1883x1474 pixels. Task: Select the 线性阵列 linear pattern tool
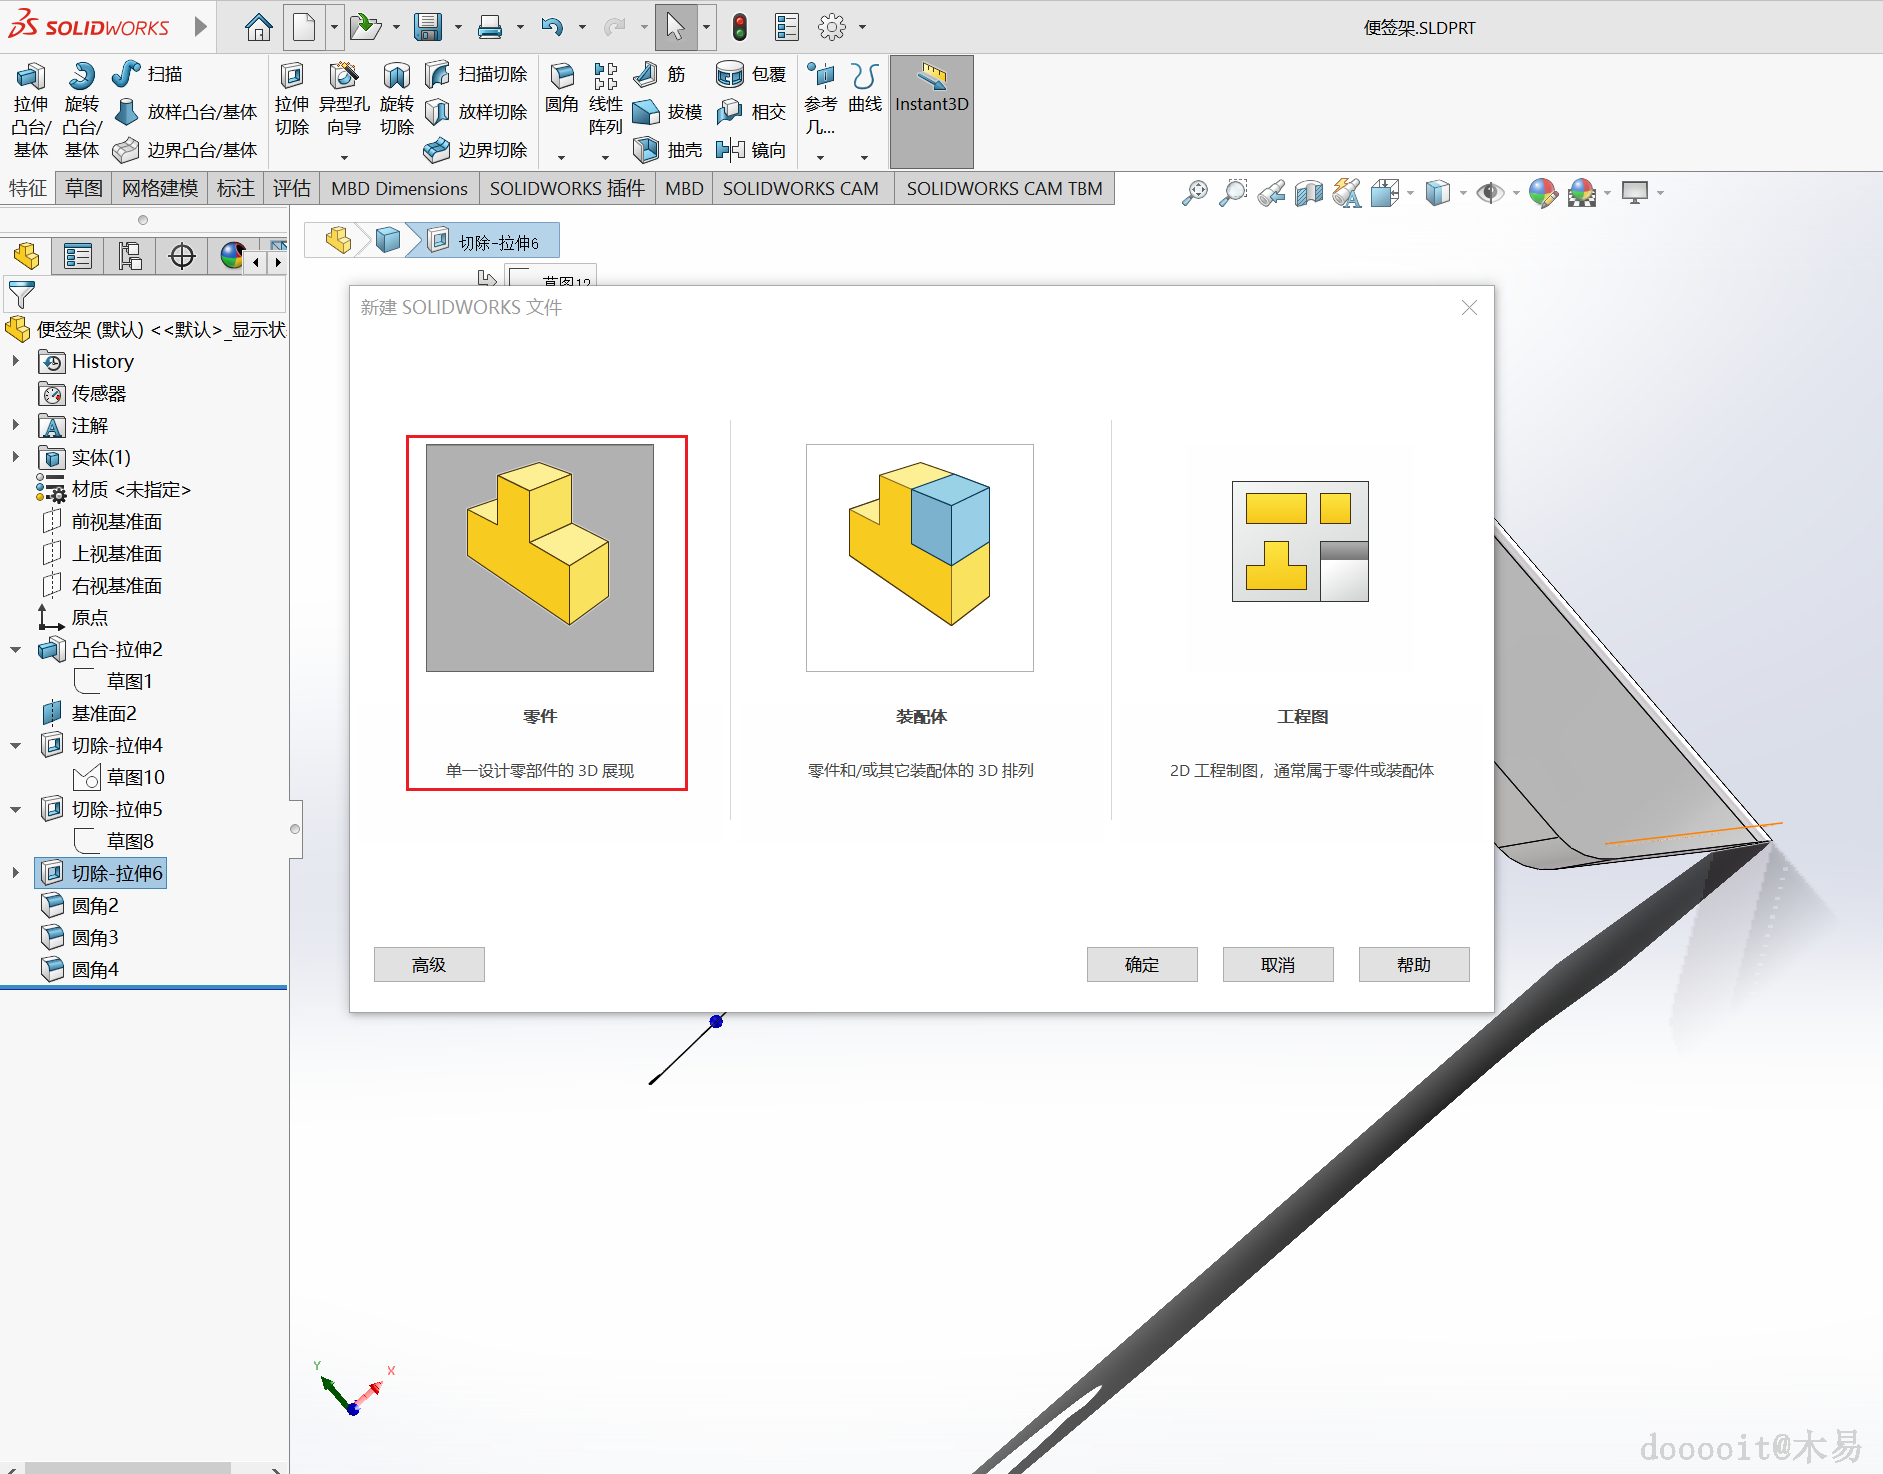[606, 100]
